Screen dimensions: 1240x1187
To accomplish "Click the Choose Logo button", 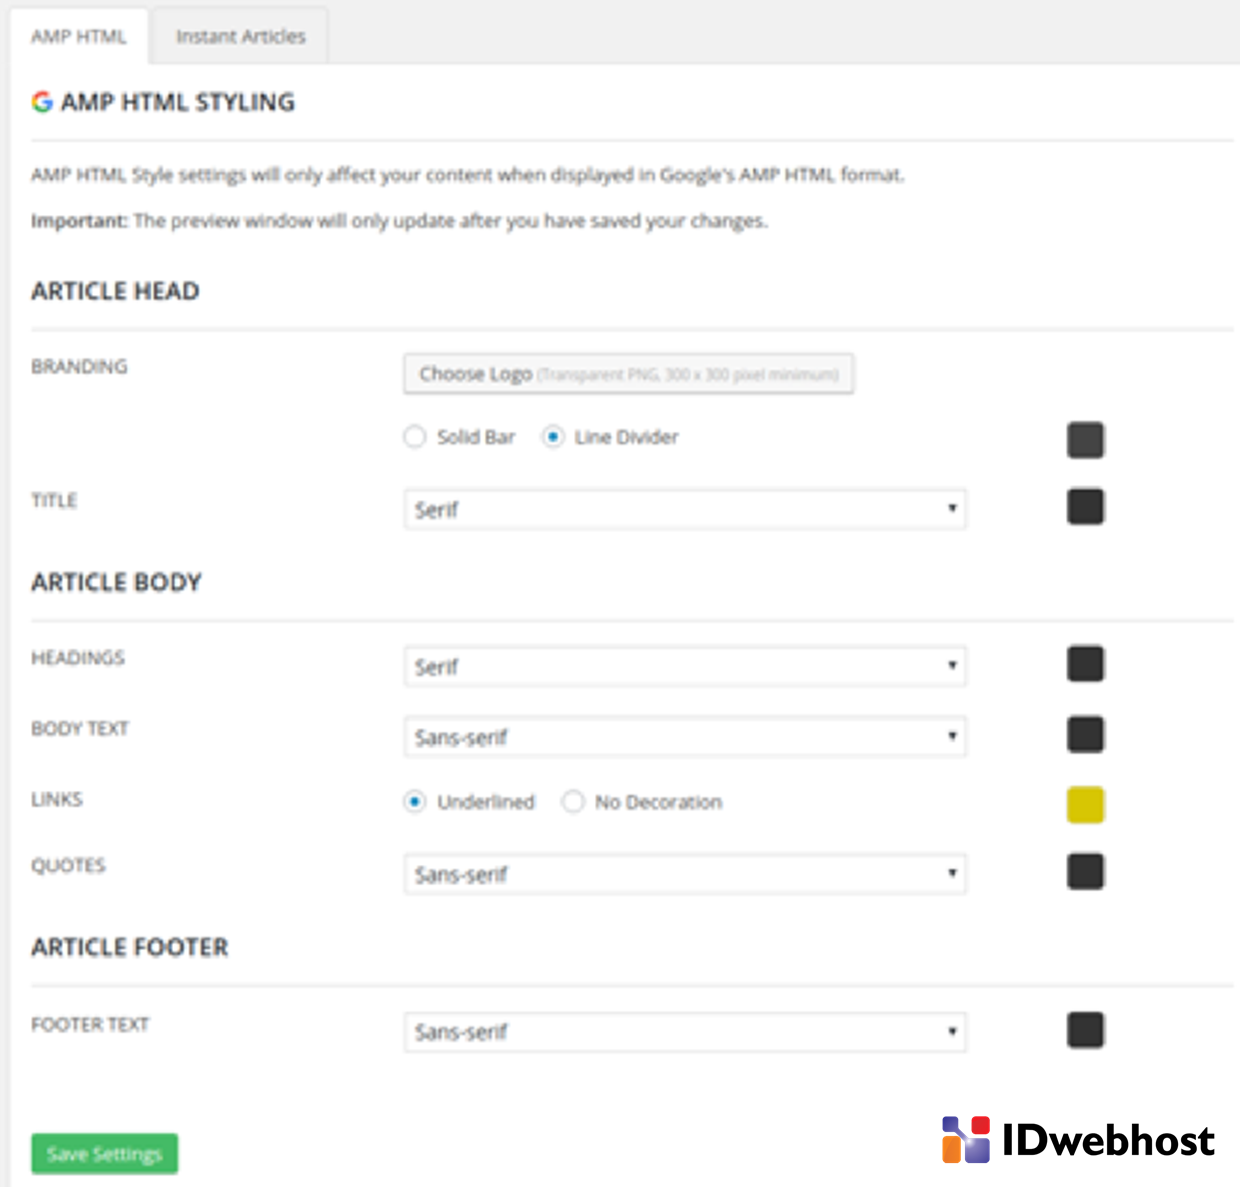I will pos(628,374).
